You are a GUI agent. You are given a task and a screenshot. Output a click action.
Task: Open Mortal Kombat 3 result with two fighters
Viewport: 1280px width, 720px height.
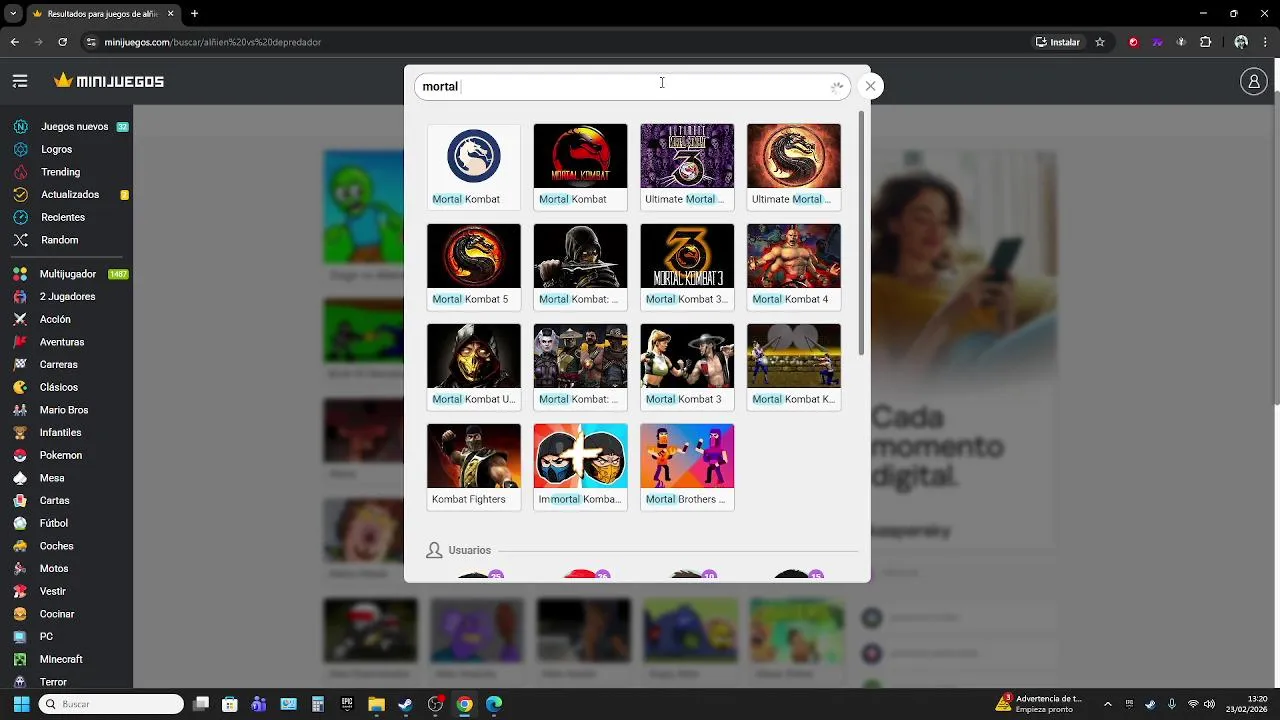687,366
